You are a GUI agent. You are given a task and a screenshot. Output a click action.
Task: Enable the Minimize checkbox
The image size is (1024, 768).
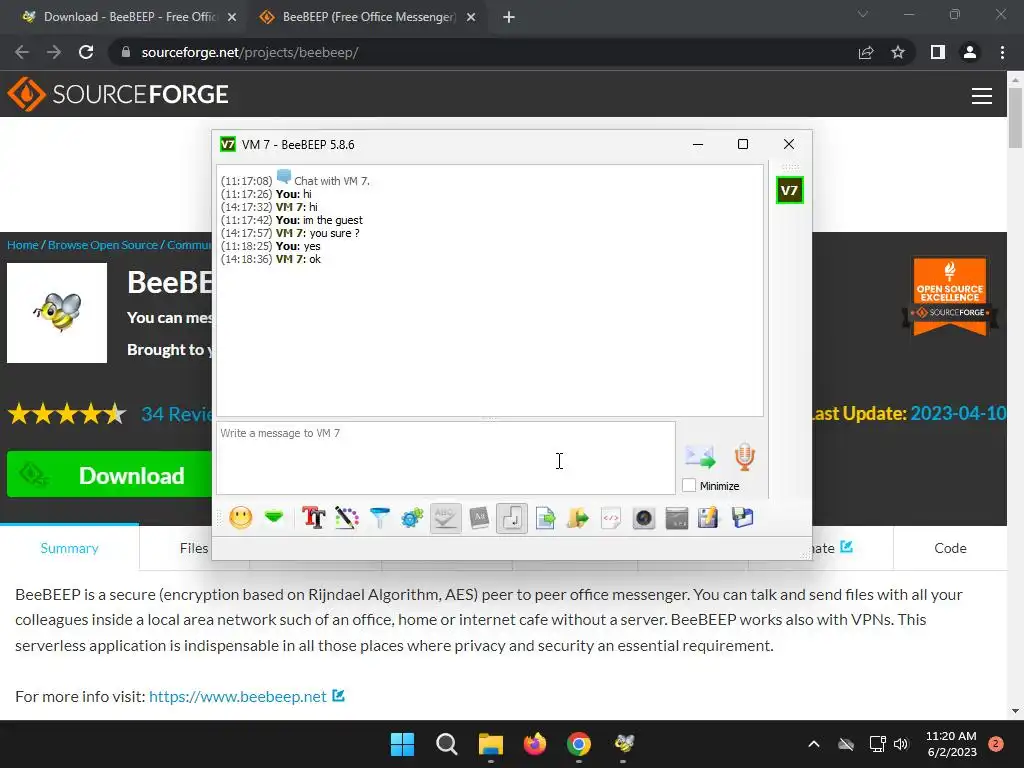click(689, 485)
